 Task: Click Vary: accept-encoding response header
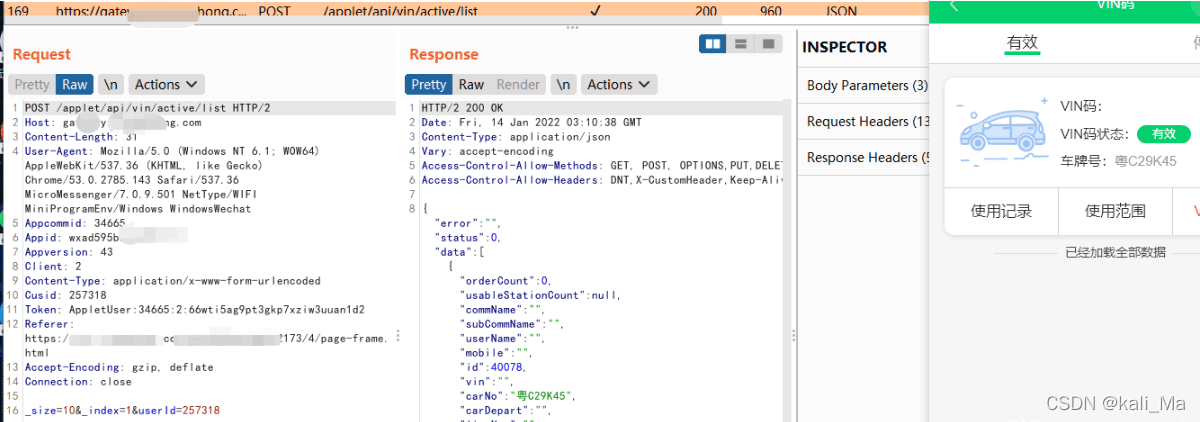coord(487,151)
